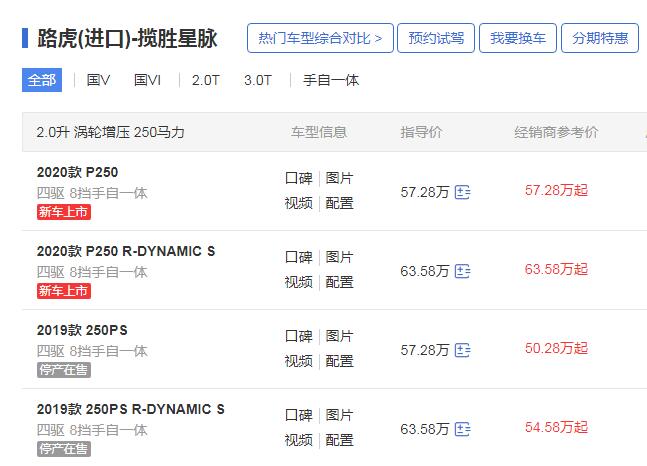Open 口碑 for 2020款 P250

(299, 178)
